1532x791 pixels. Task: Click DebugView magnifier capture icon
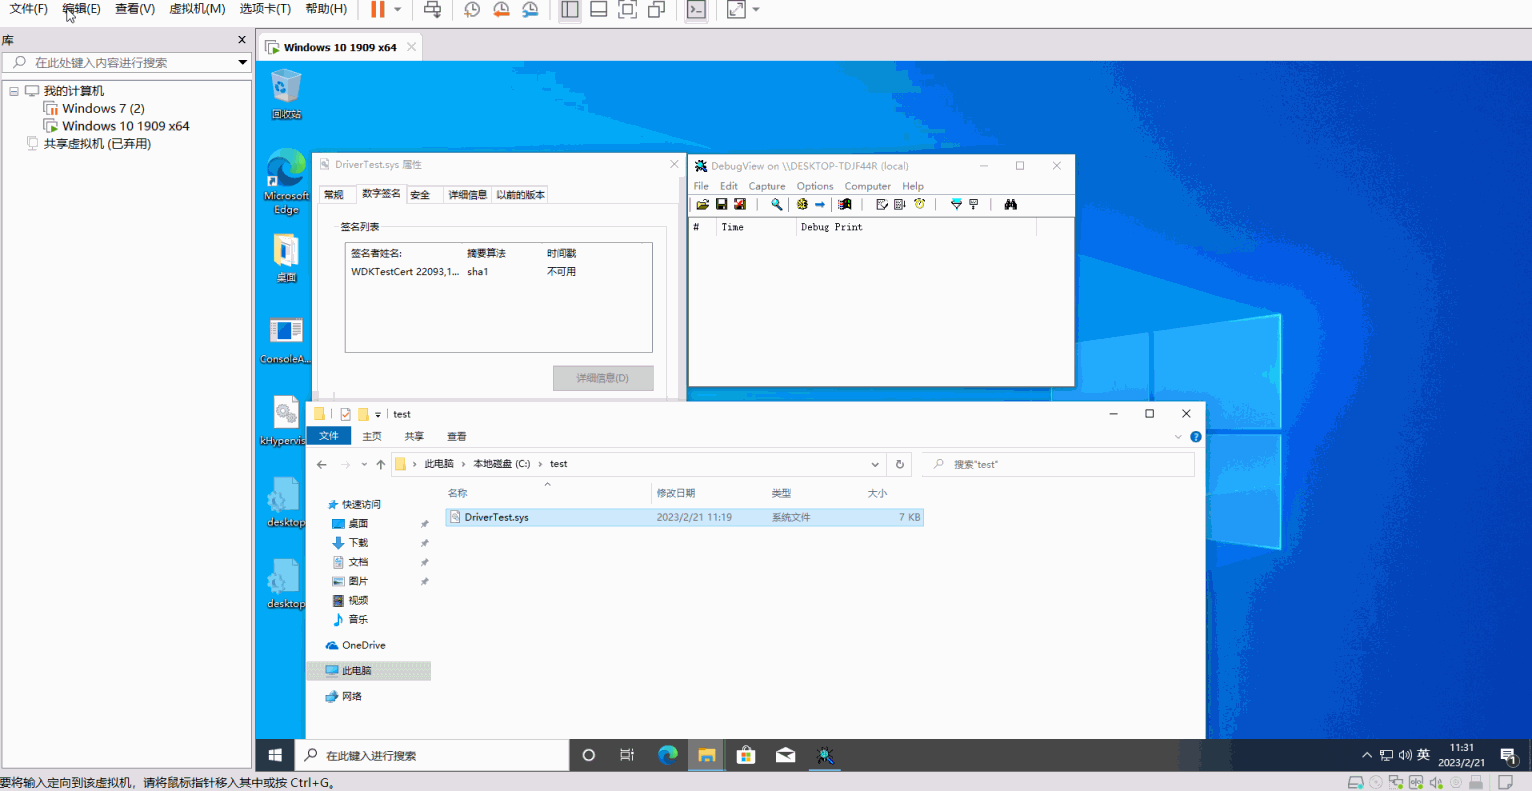tap(776, 204)
